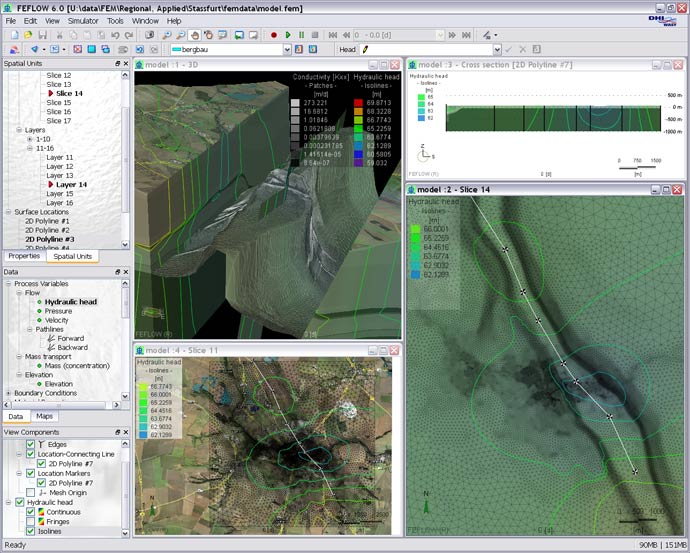Click the Undo arrow icon
The image size is (690, 553).
pyautogui.click(x=115, y=35)
